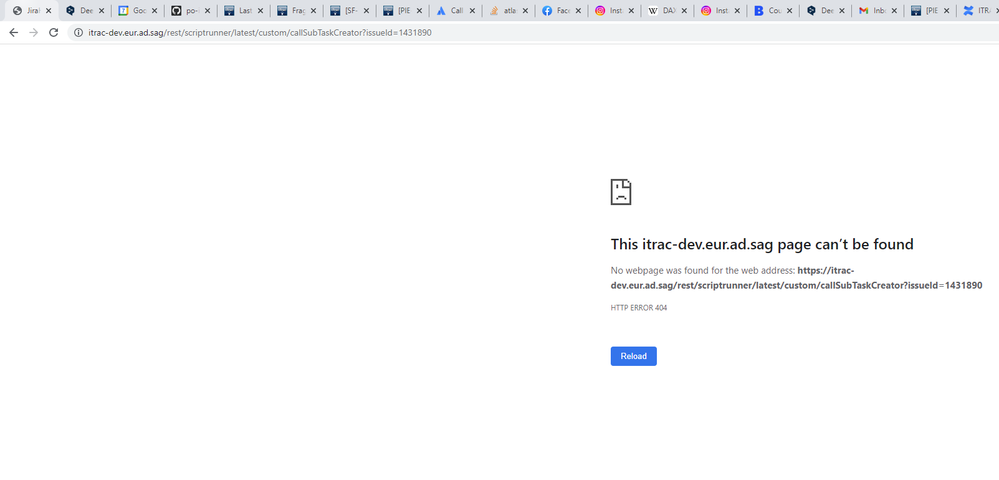Switch to the Atlassian Call tab
Image resolution: width=999 pixels, height=480 pixels.
point(454,11)
